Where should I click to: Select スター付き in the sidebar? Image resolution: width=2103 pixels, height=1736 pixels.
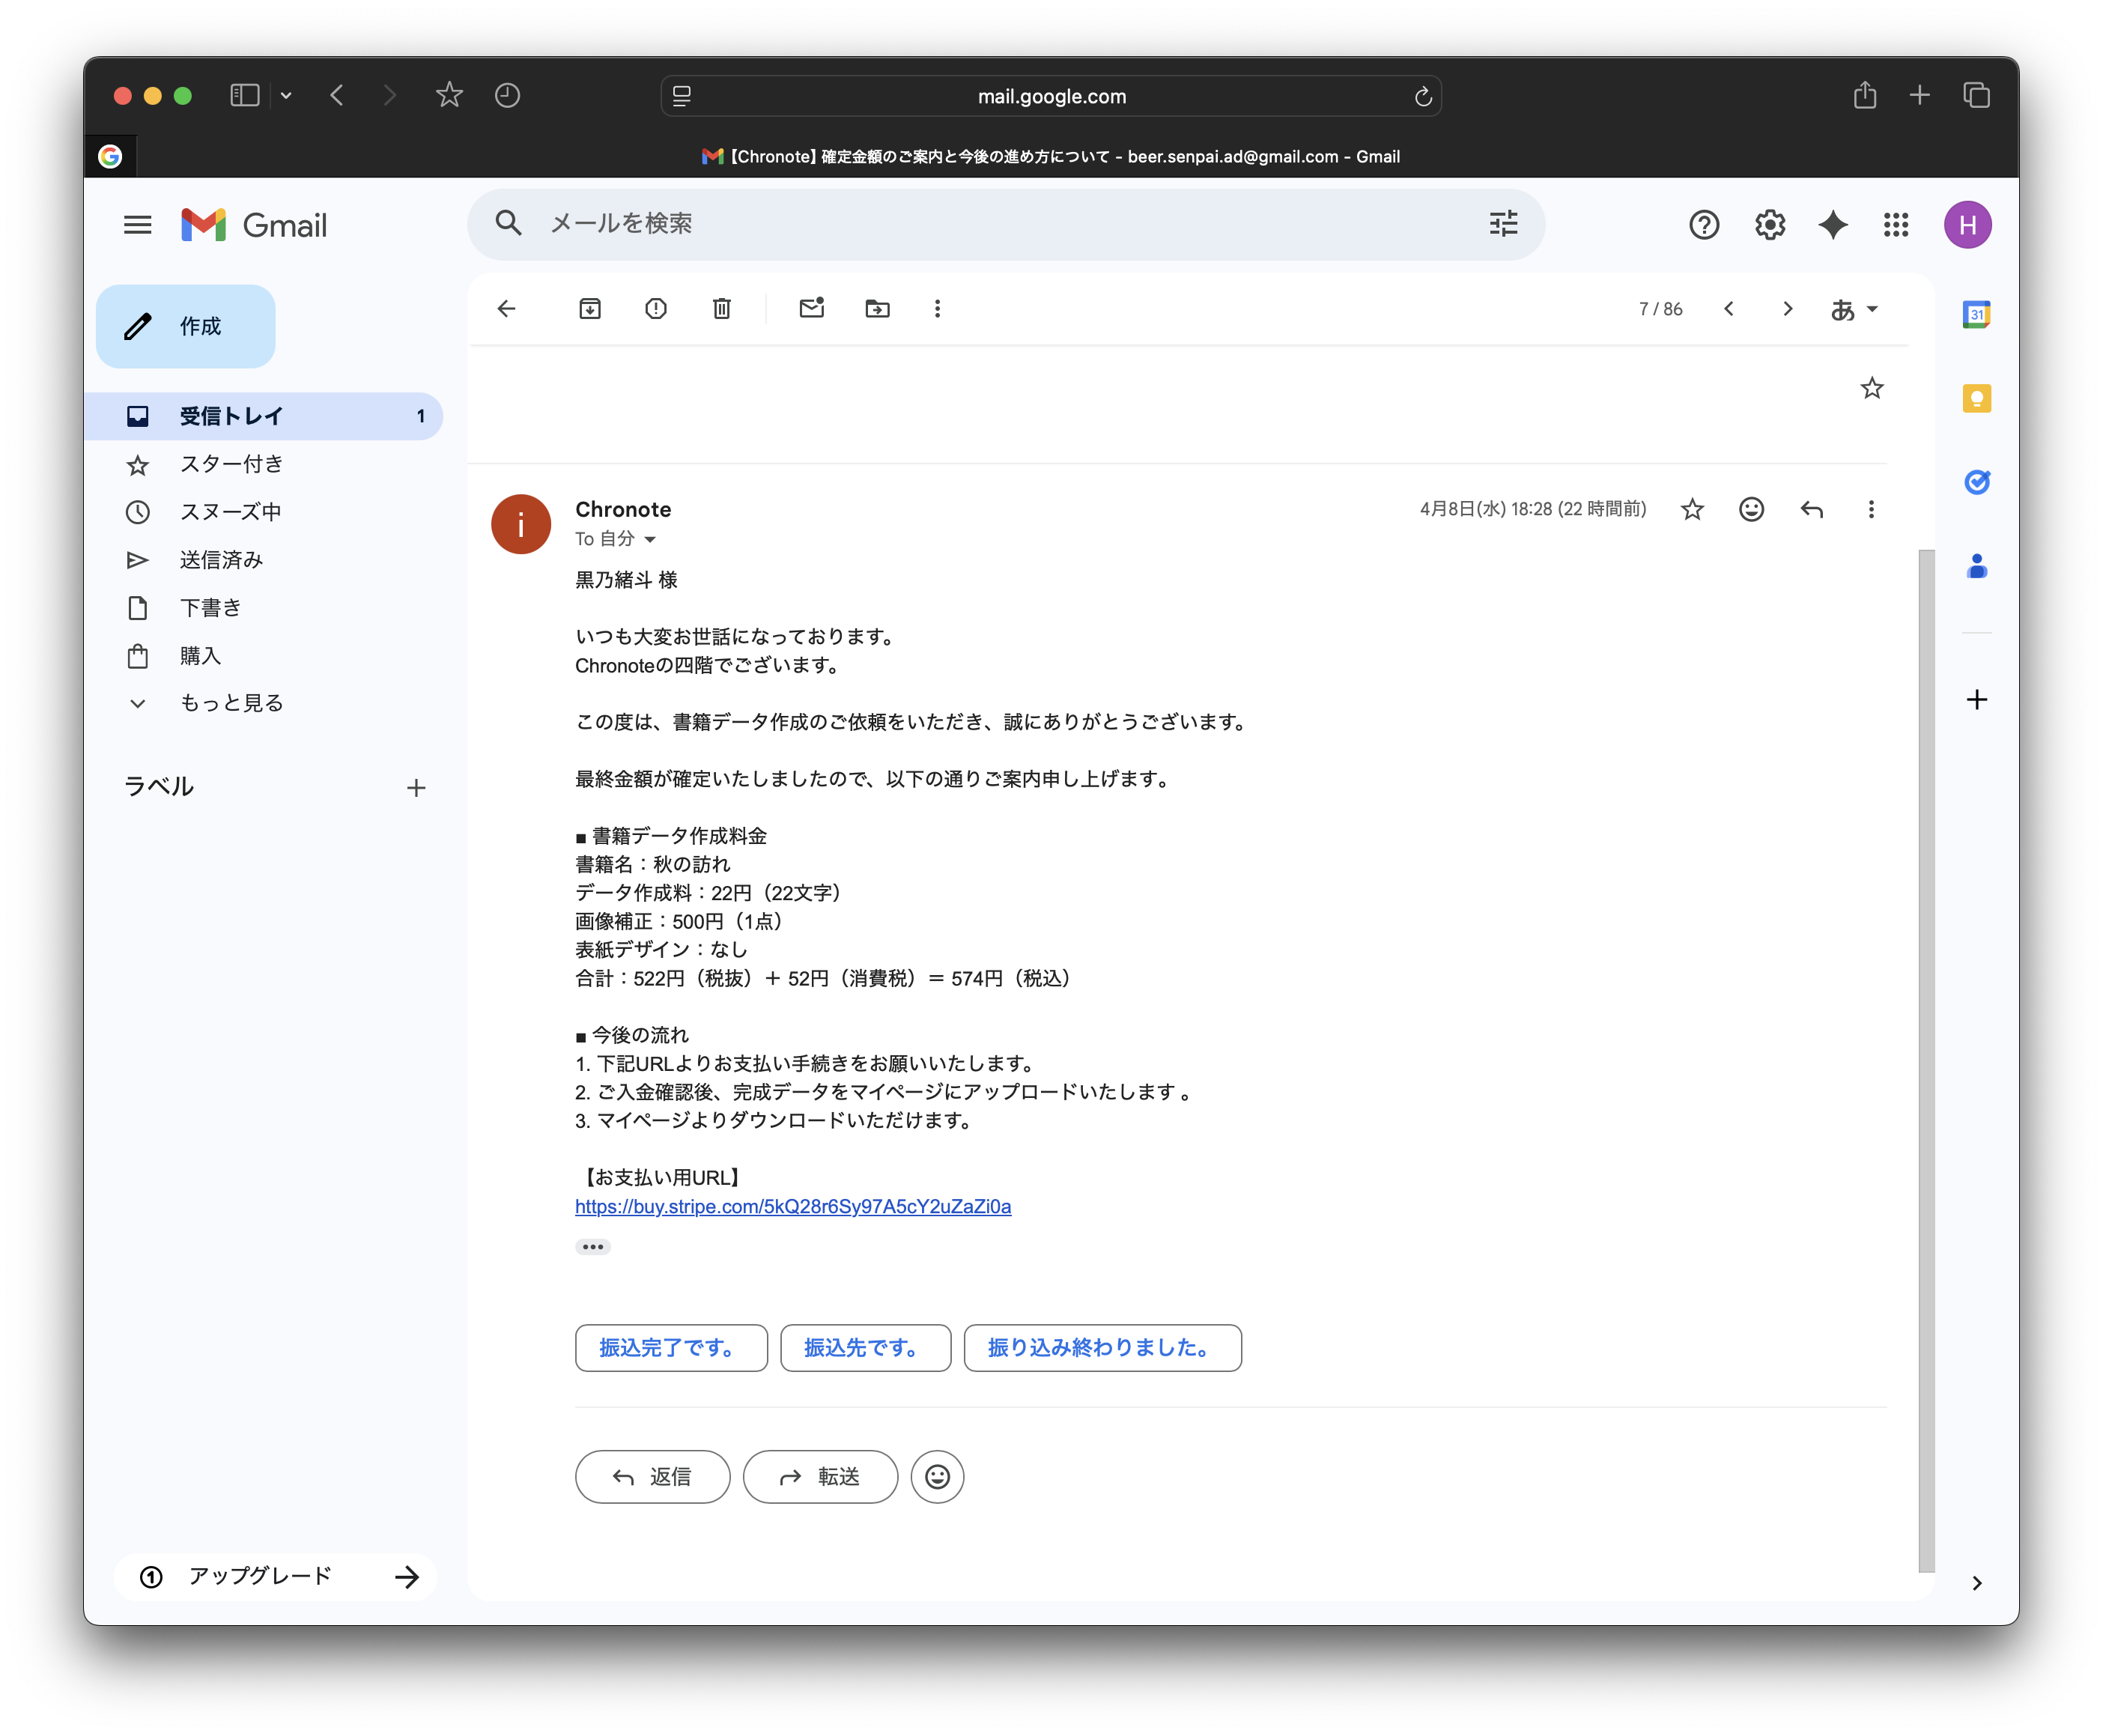232,463
